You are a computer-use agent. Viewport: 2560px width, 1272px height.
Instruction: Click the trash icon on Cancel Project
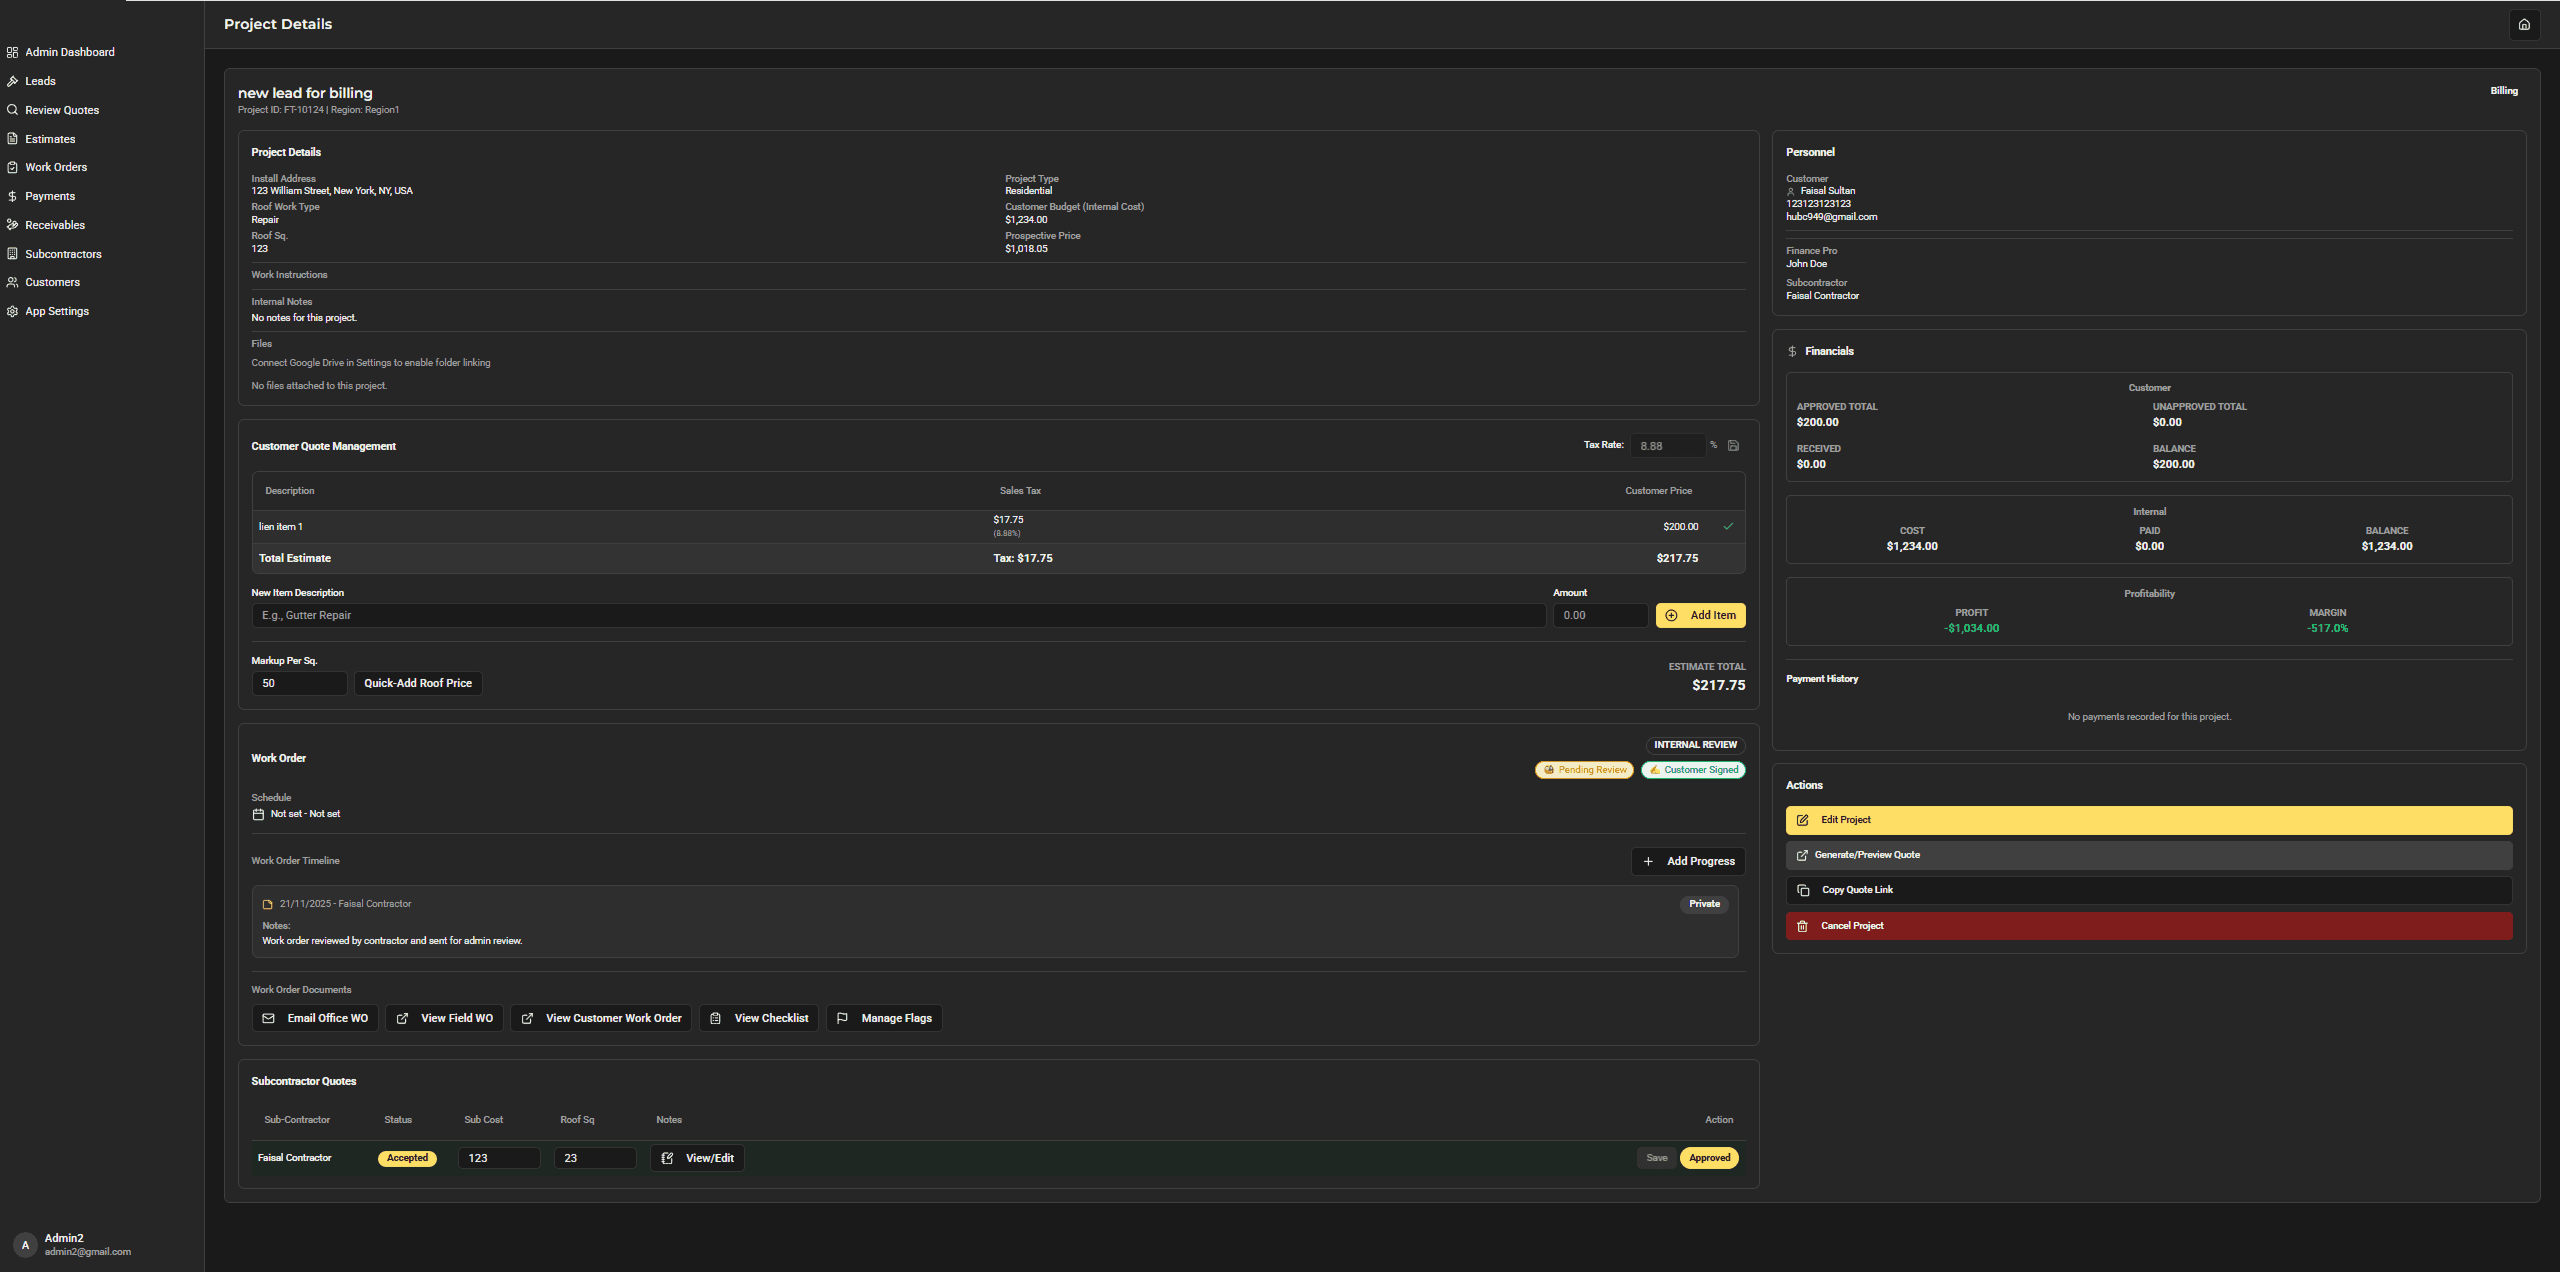pyautogui.click(x=1802, y=926)
